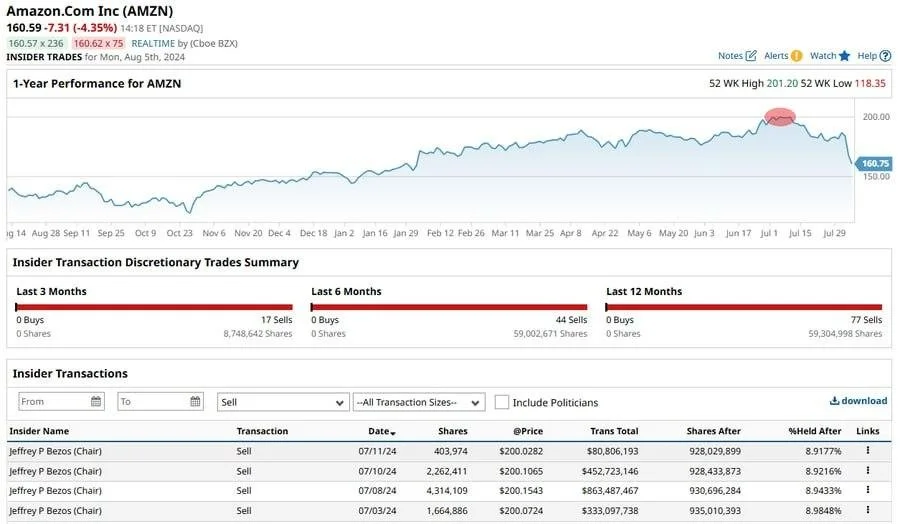Viewport: 900px width, 524px height.
Task: Open the Sell transaction type dropdown
Action: point(282,402)
